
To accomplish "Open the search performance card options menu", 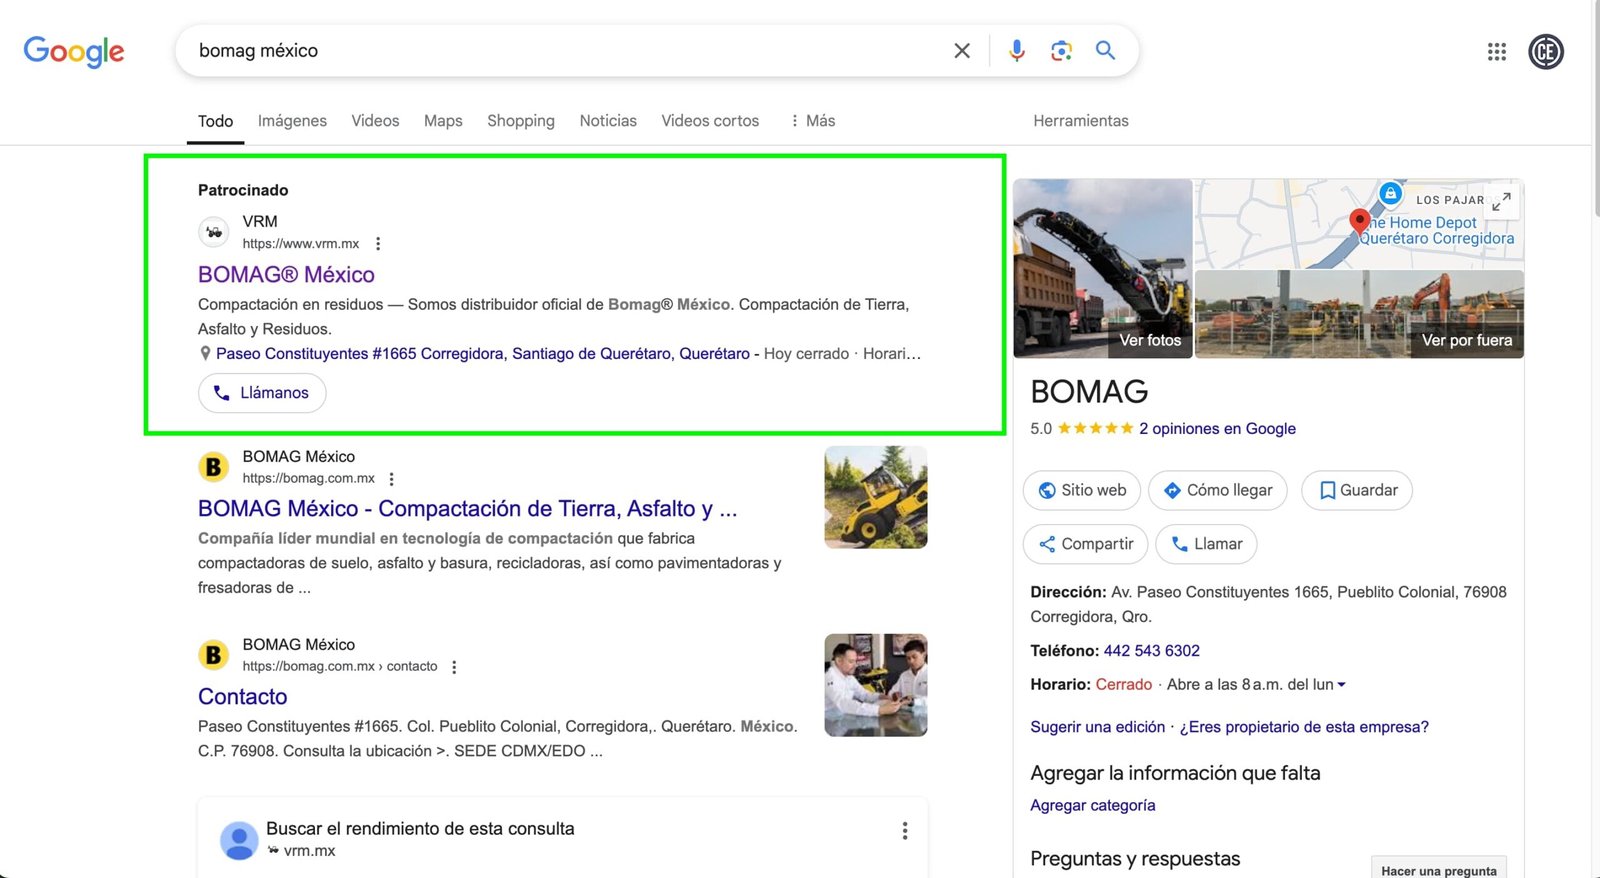I will click(904, 831).
